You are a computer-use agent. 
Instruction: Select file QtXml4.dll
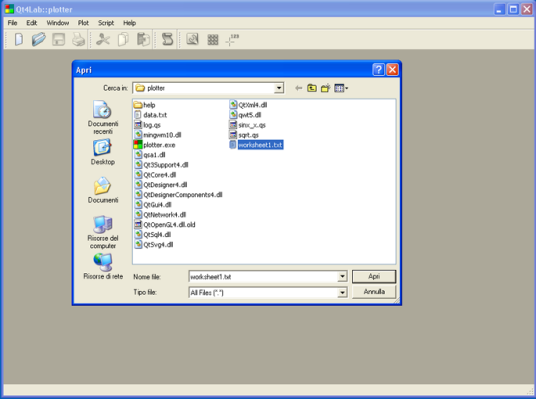(248, 105)
